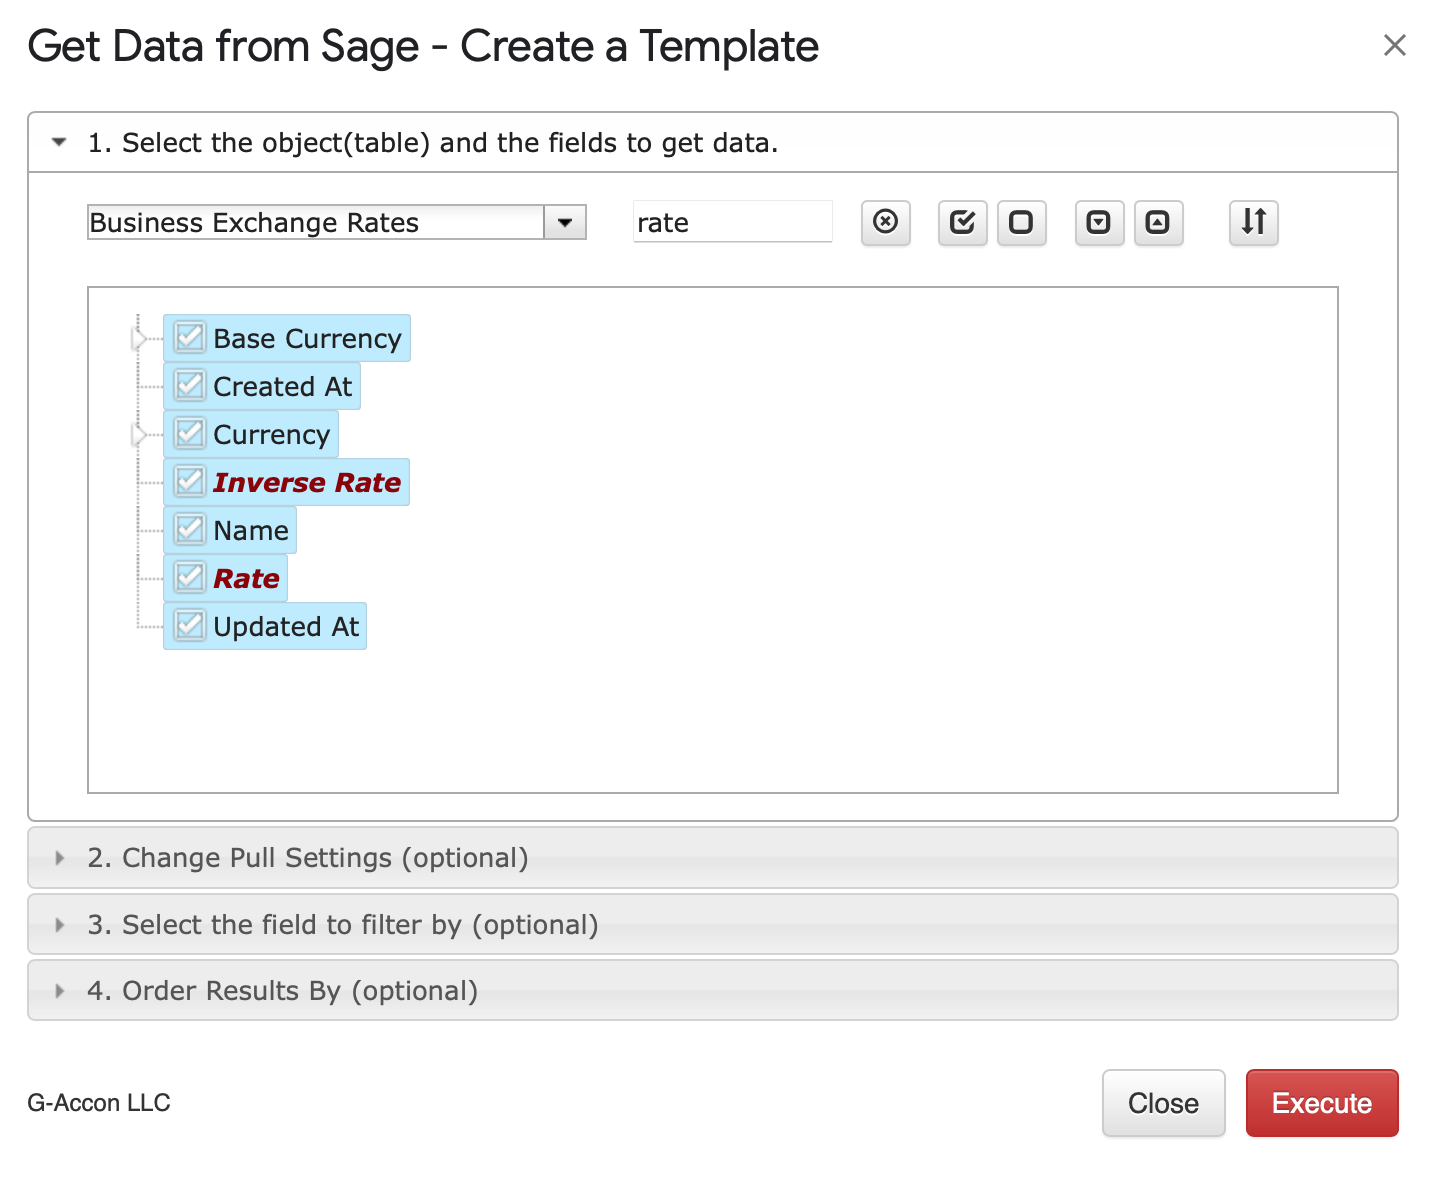The image size is (1432, 1182).
Task: Close the dialog with the X icon
Action: 1394,45
